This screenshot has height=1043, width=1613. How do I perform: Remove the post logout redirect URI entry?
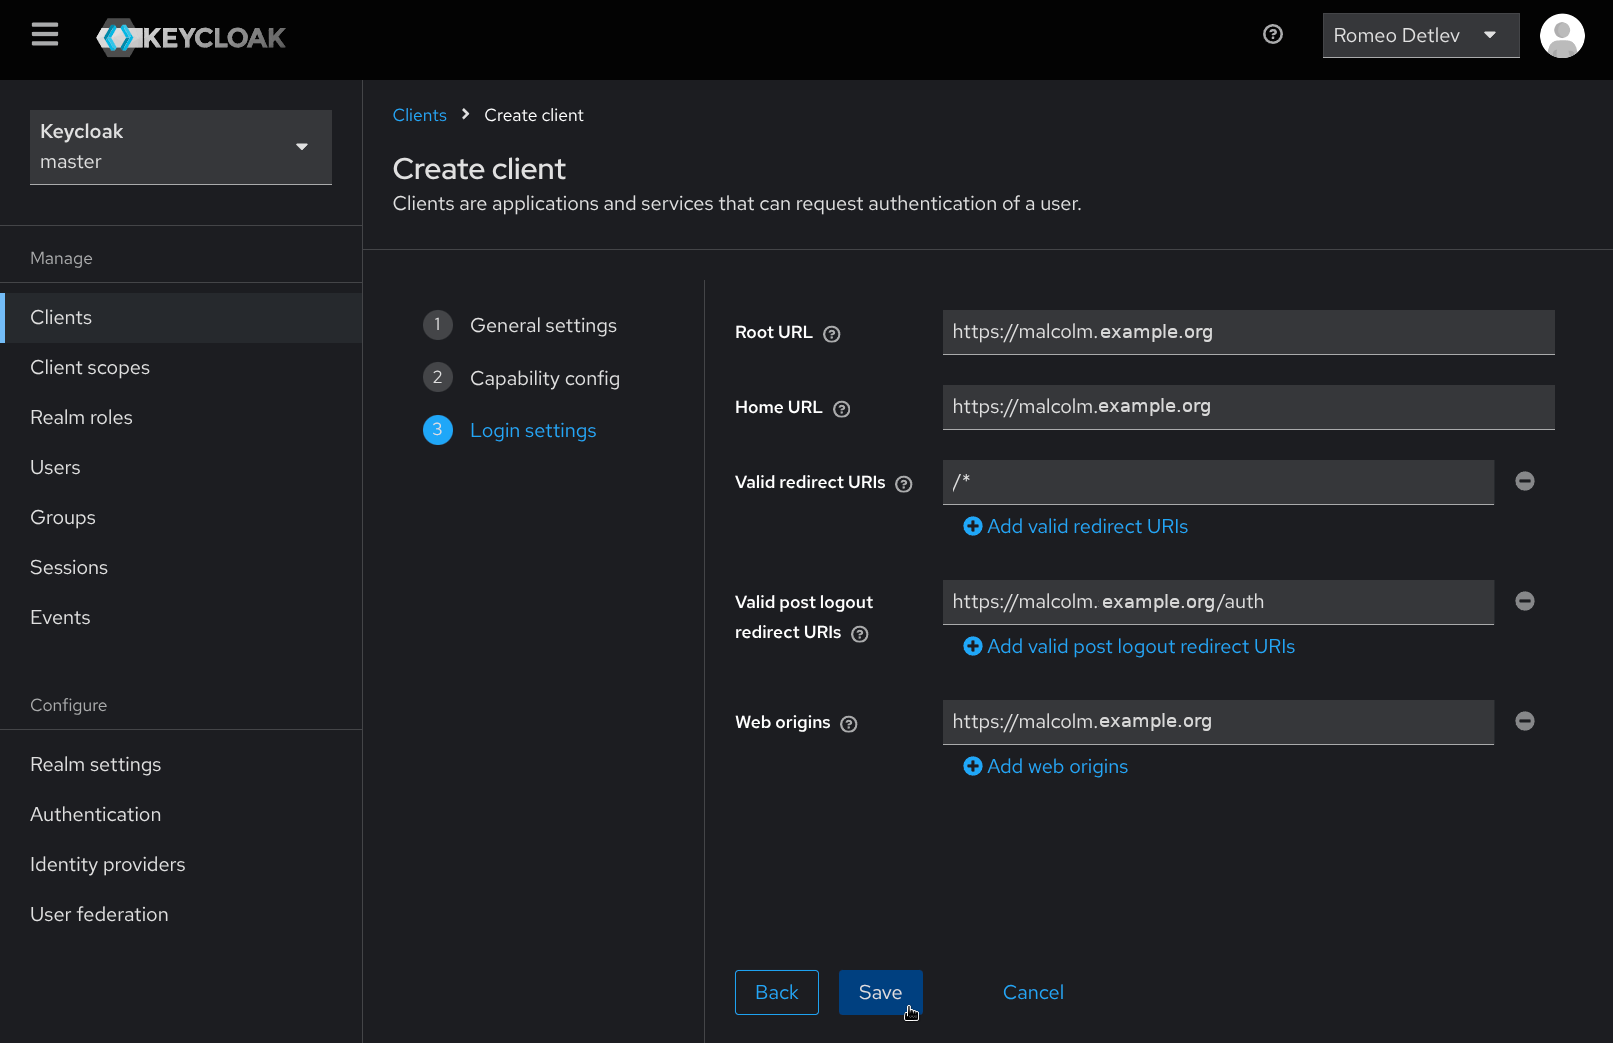pos(1525,601)
